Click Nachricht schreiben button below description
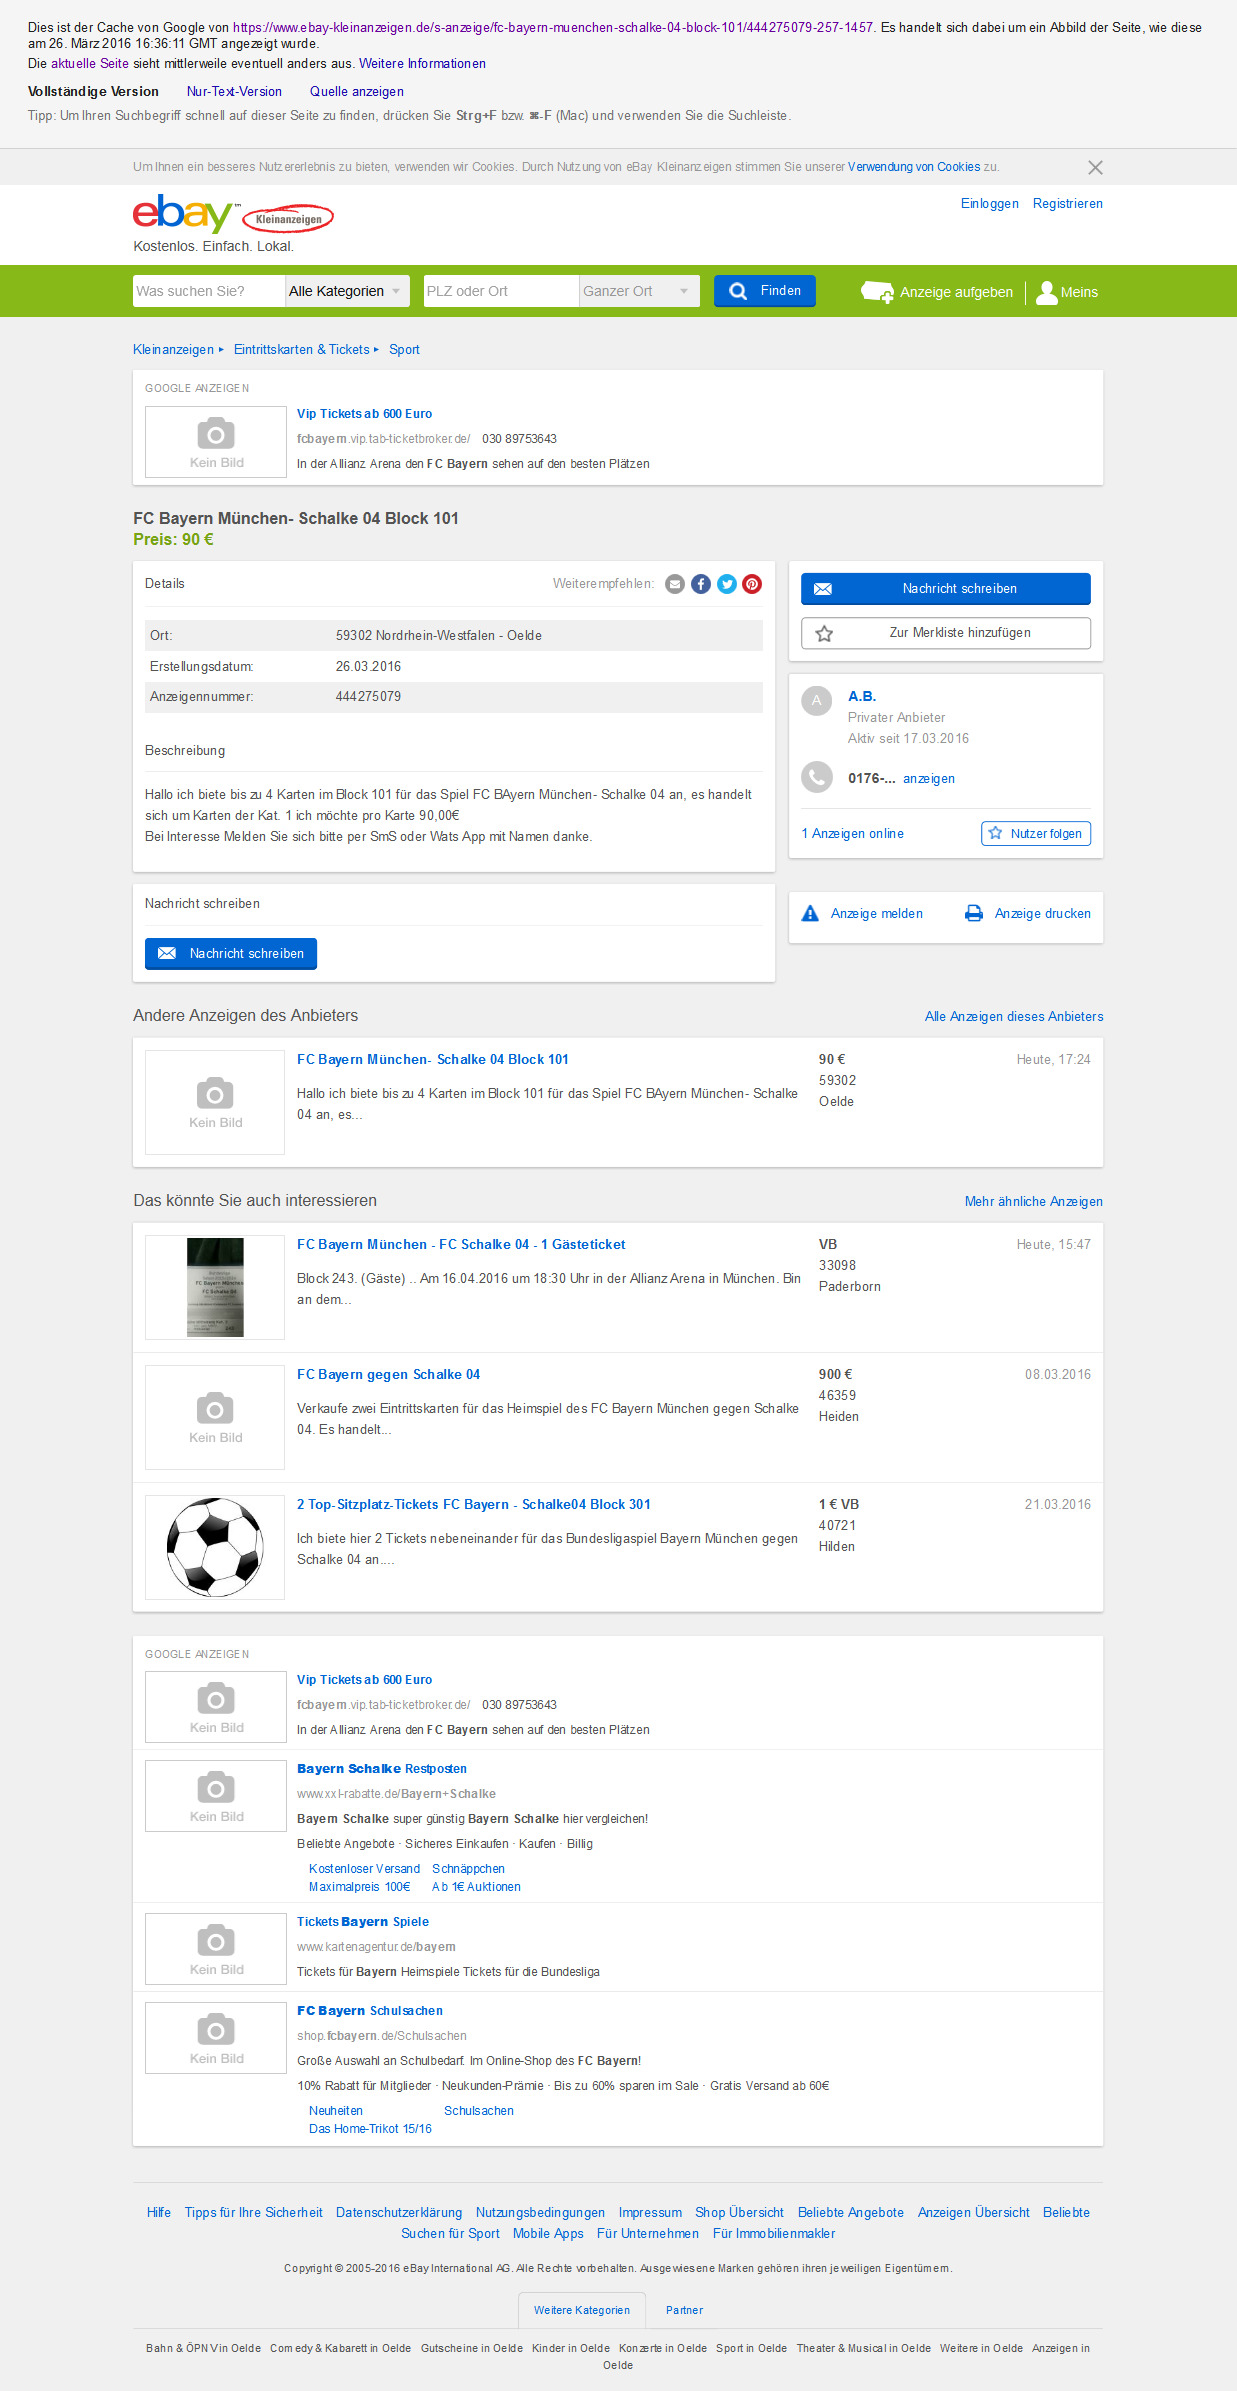The height and width of the screenshot is (2391, 1237). click(x=231, y=954)
